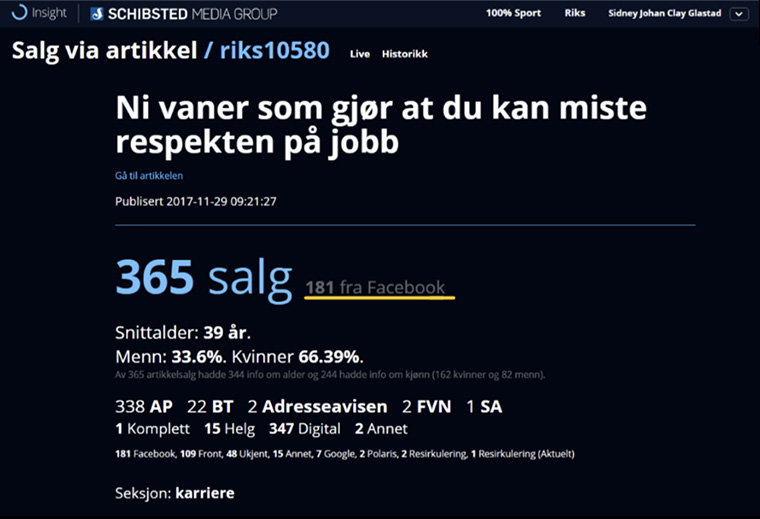Click the riks10580 article ID
The height and width of the screenshot is (519, 760).
[275, 50]
